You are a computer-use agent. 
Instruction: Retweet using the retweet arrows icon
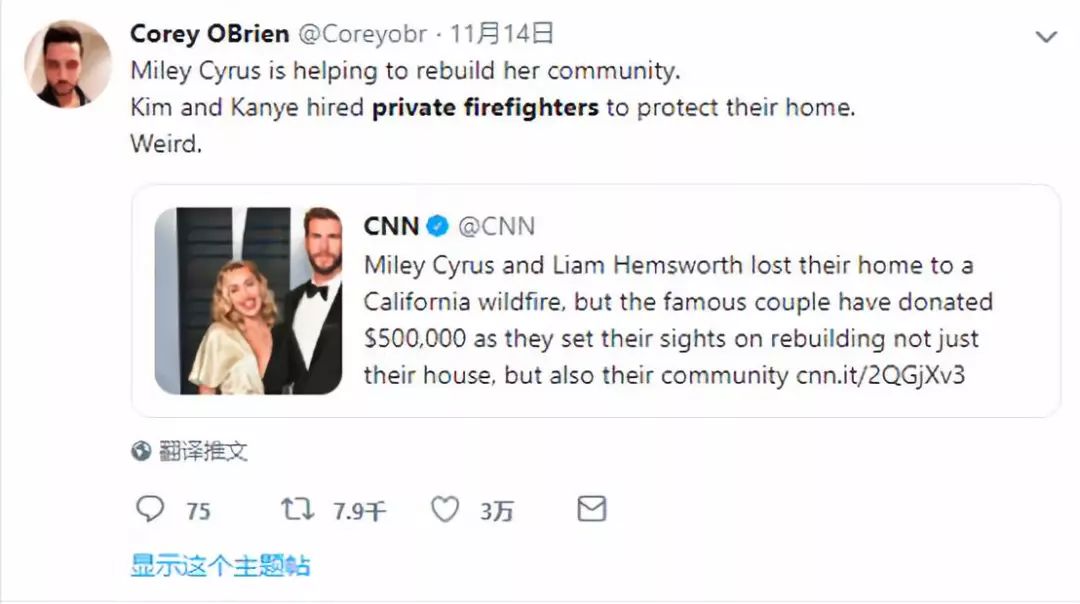(x=297, y=510)
